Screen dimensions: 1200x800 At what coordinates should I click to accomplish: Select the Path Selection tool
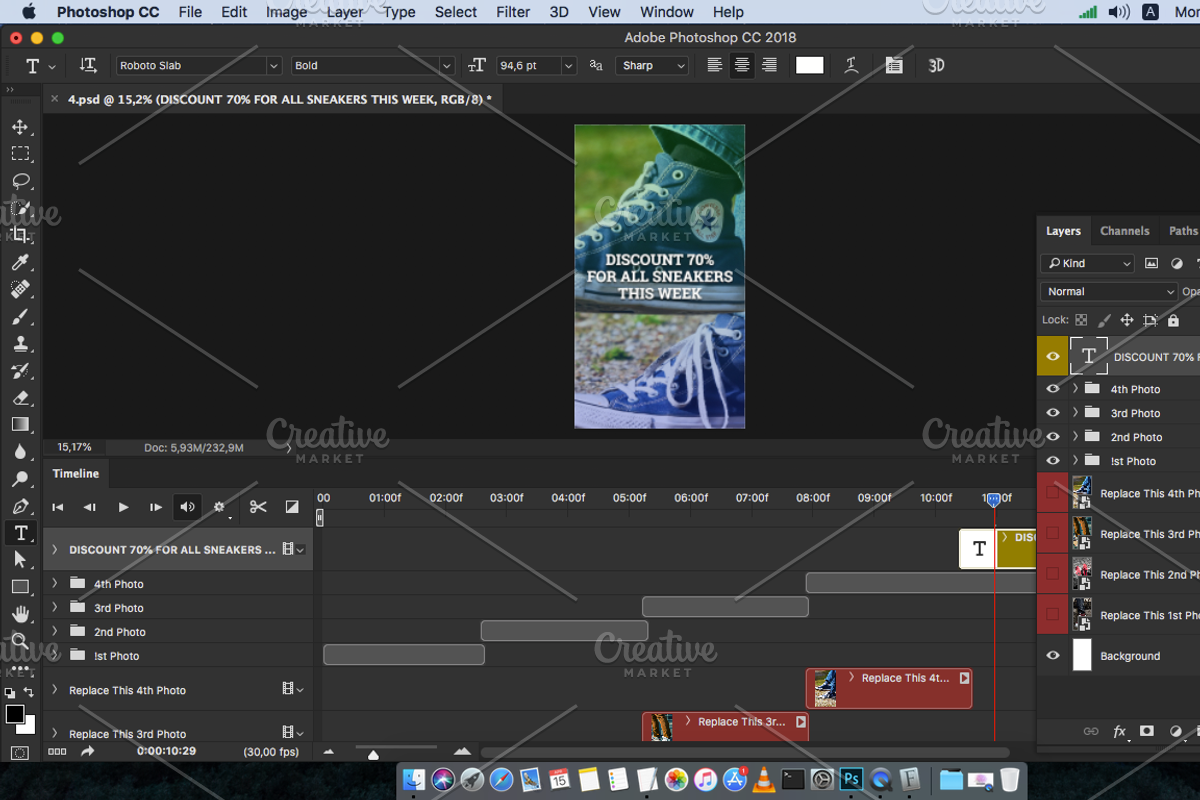click(x=20, y=560)
